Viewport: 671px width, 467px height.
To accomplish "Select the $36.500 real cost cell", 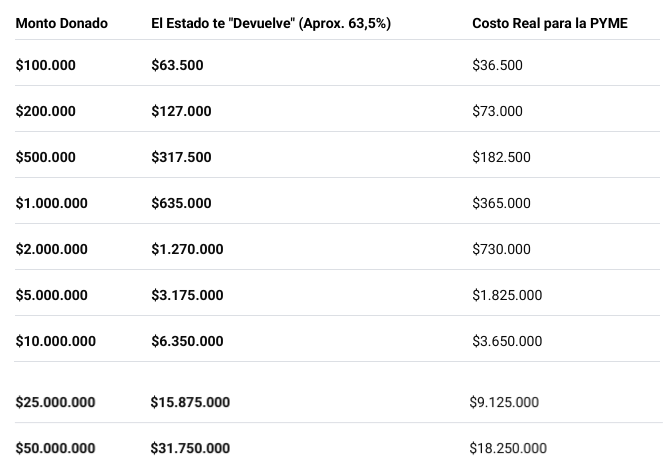I will tap(498, 65).
